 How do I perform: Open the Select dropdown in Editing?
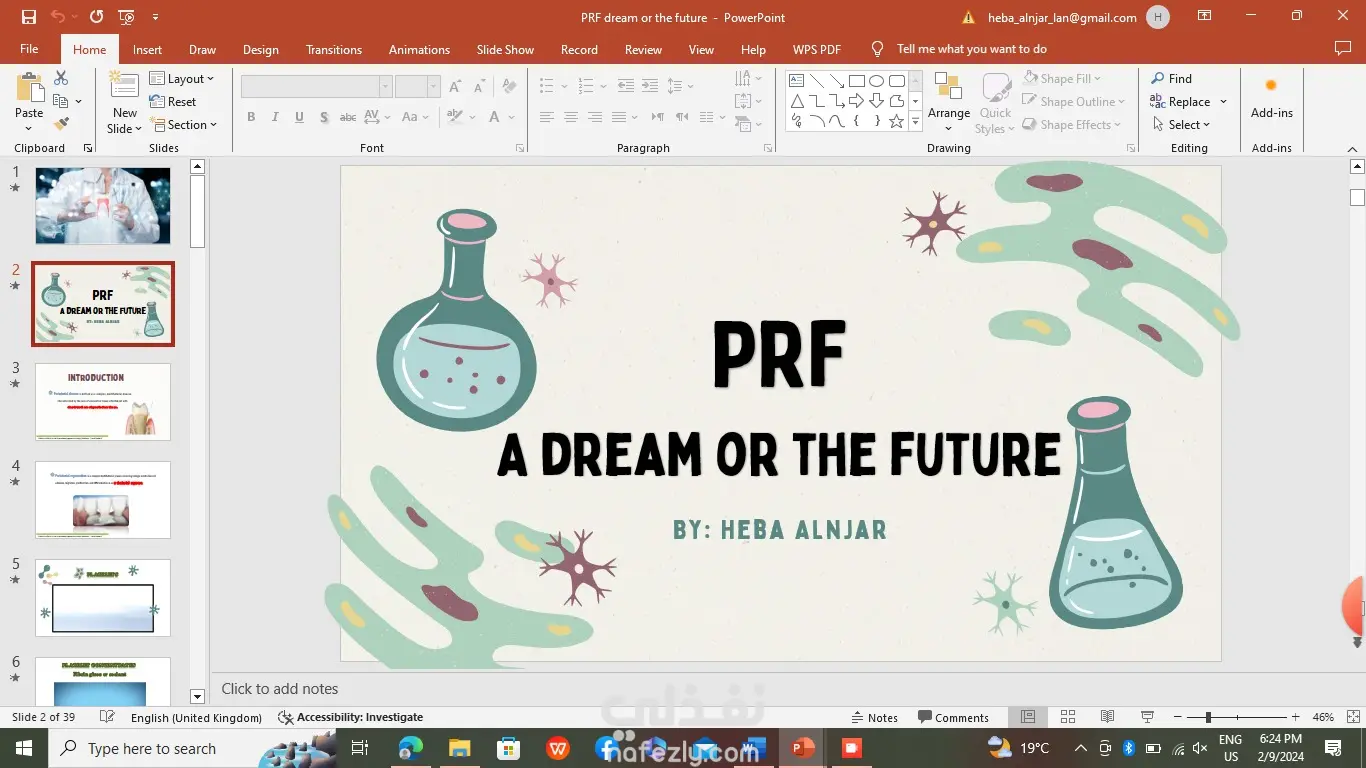pos(1180,124)
